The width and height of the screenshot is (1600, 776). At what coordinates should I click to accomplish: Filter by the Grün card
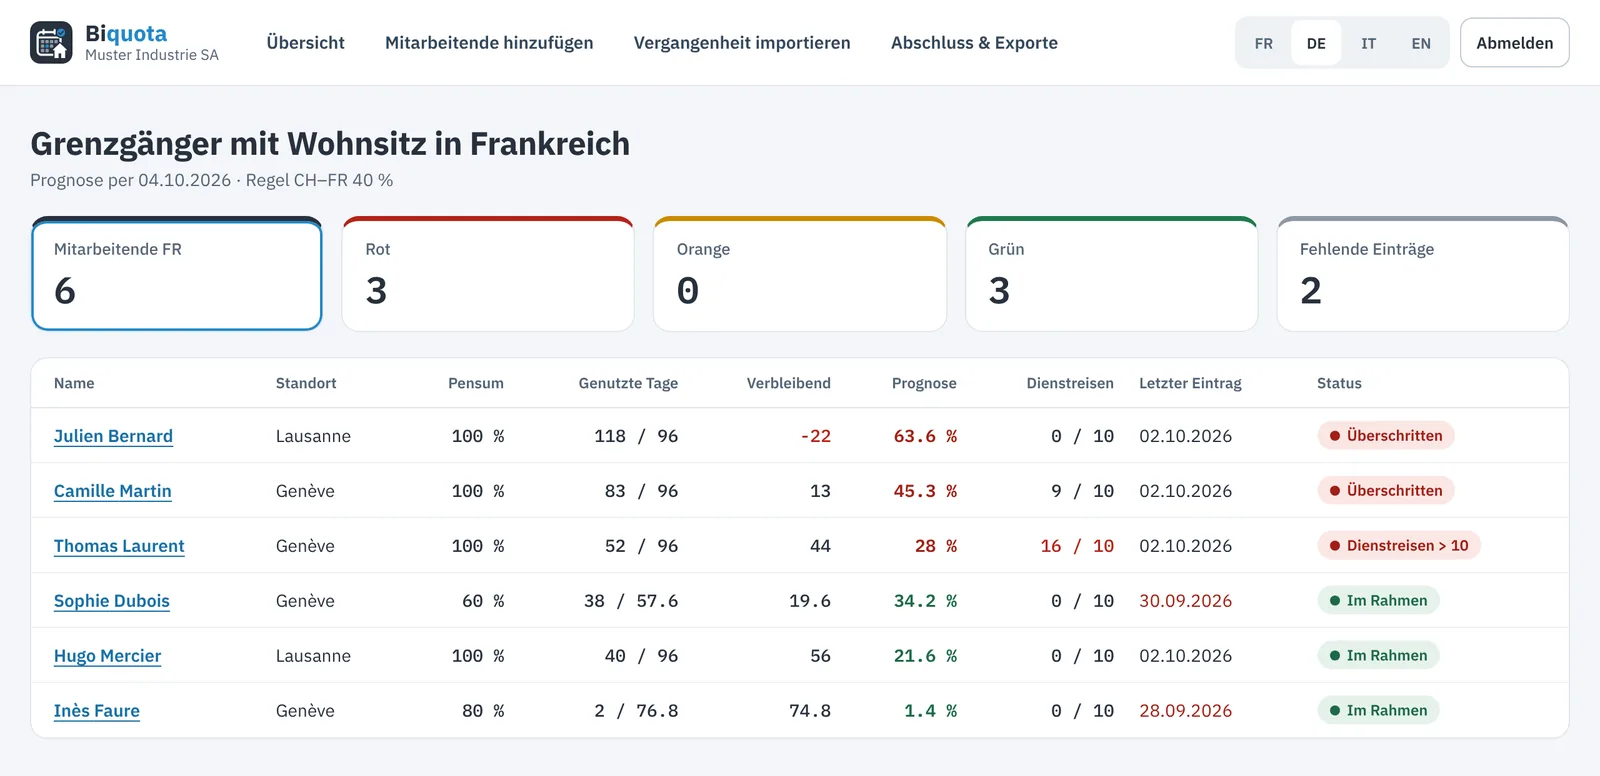1111,274
